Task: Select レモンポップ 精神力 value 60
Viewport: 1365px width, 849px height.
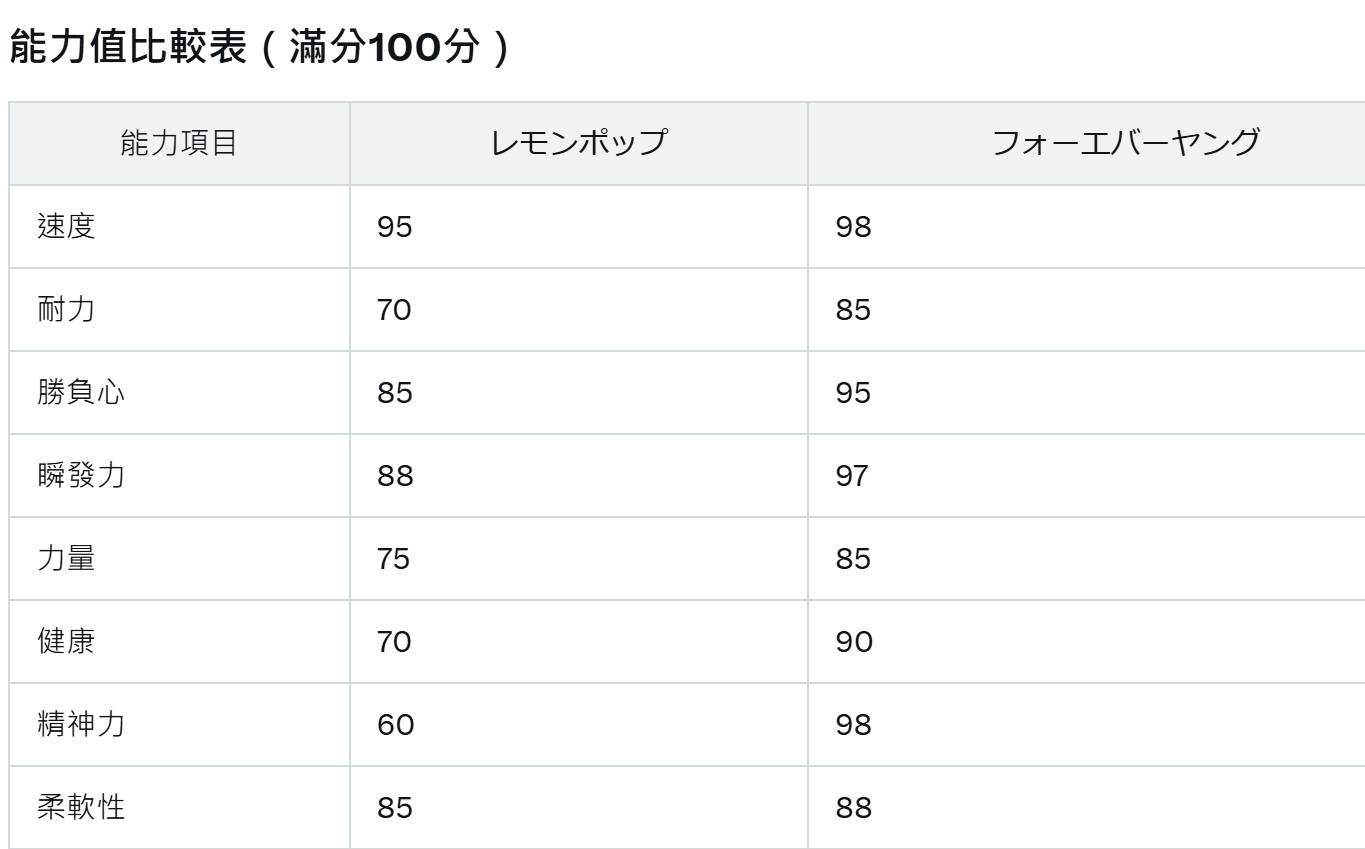Action: pyautogui.click(x=395, y=725)
